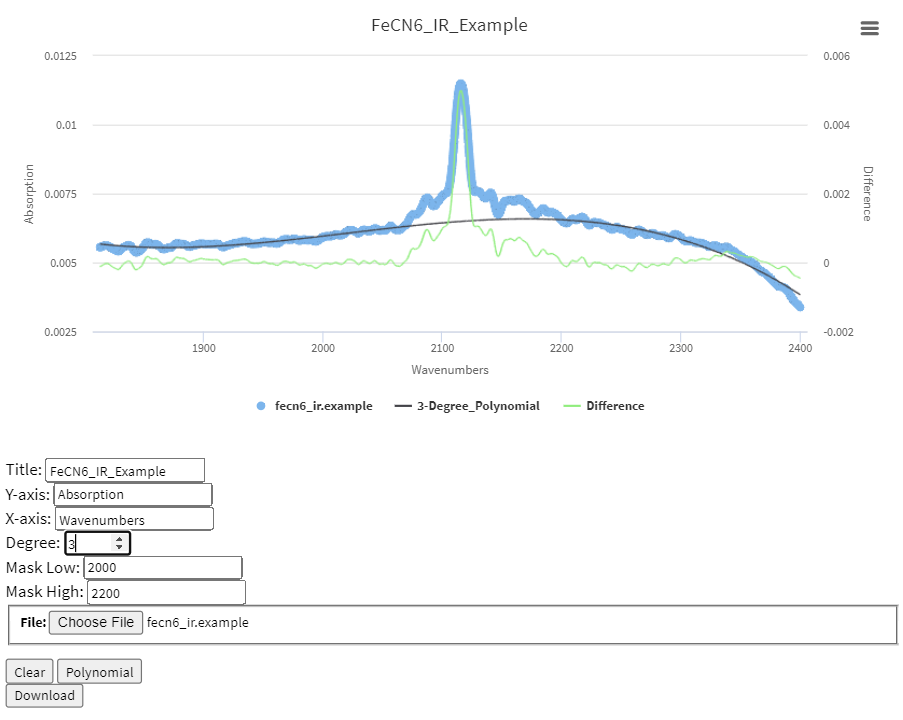Viewport: 903px width, 720px height.
Task: Hide the 3-Degree_Polynomial series via legend
Action: pos(477,406)
